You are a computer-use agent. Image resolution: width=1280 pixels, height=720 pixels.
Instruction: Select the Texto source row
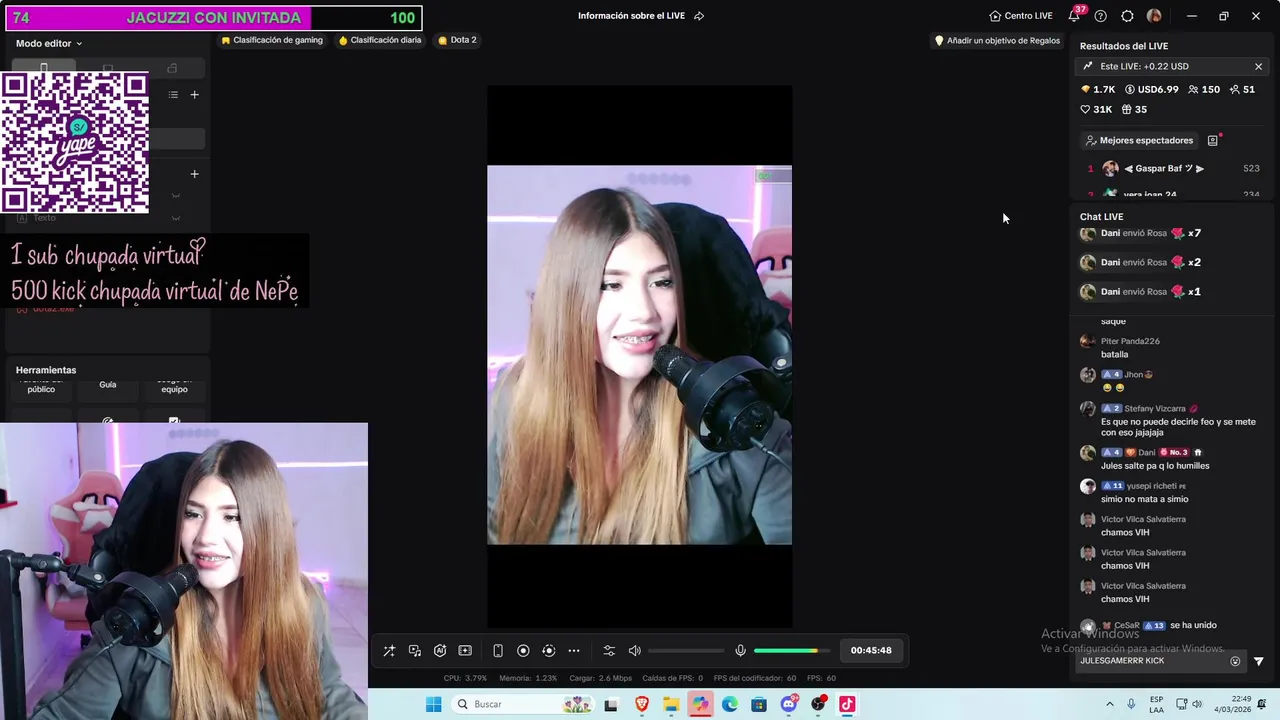click(108, 218)
